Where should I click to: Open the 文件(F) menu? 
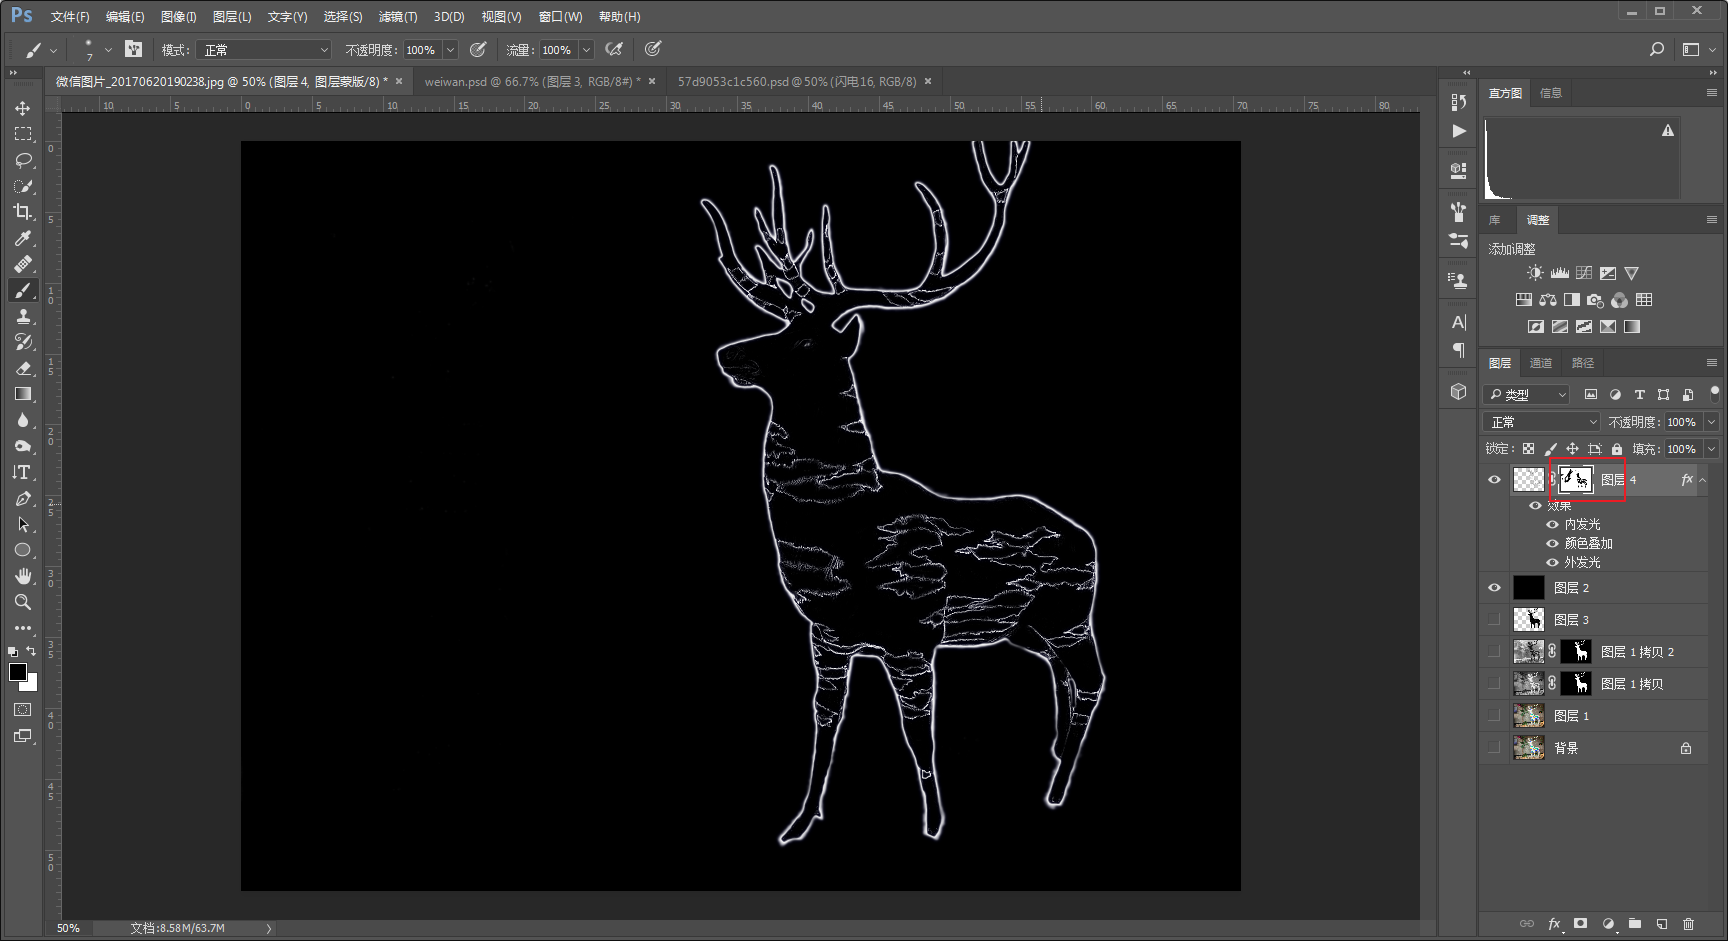[x=70, y=17]
